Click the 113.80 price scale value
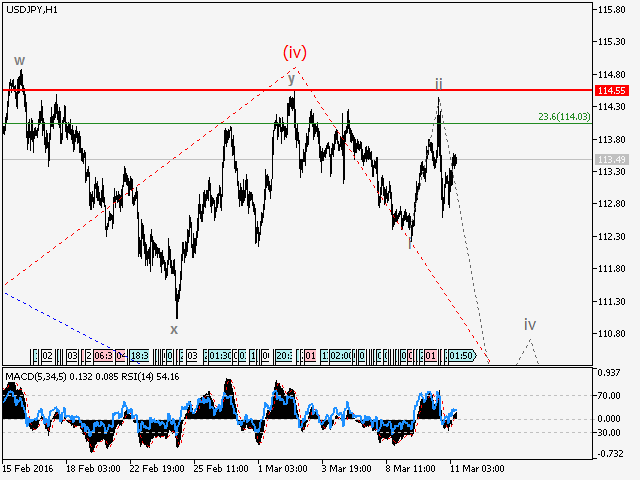 [611, 140]
